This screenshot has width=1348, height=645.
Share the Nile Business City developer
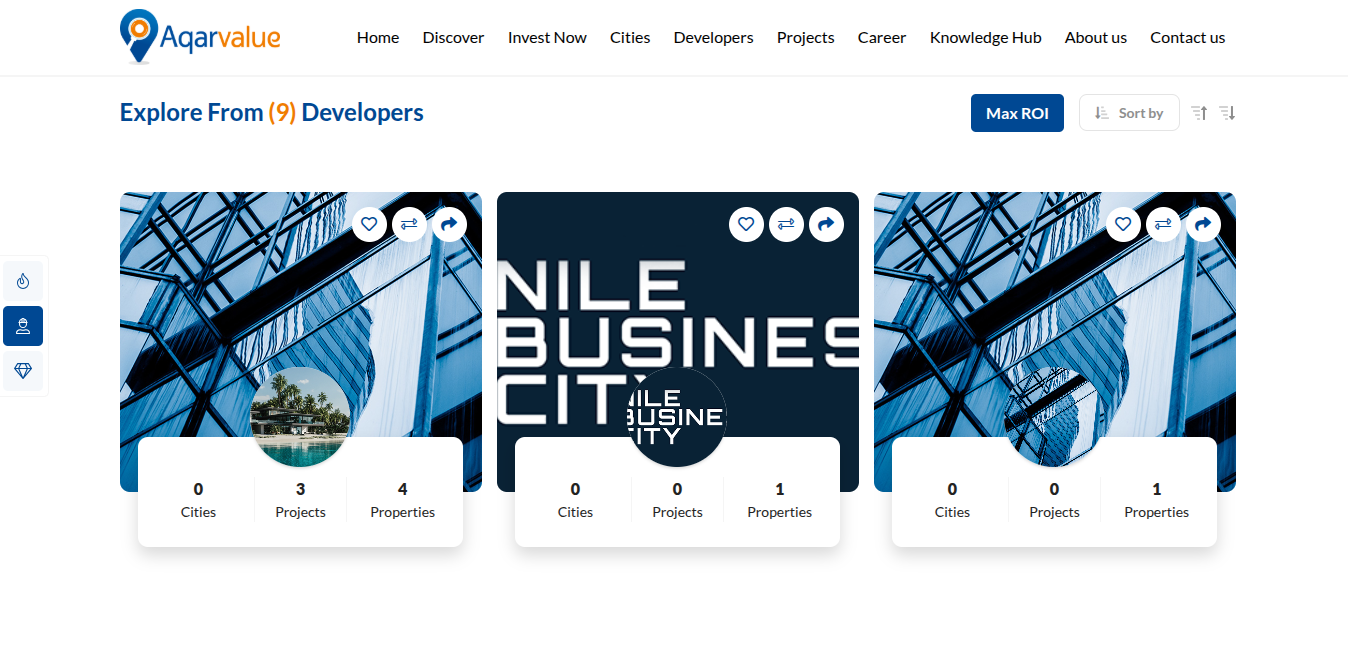coord(826,224)
